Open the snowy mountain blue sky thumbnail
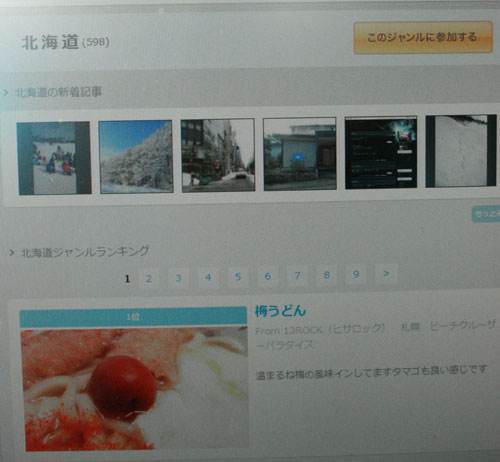Viewport: 500px width, 462px height. click(136, 157)
